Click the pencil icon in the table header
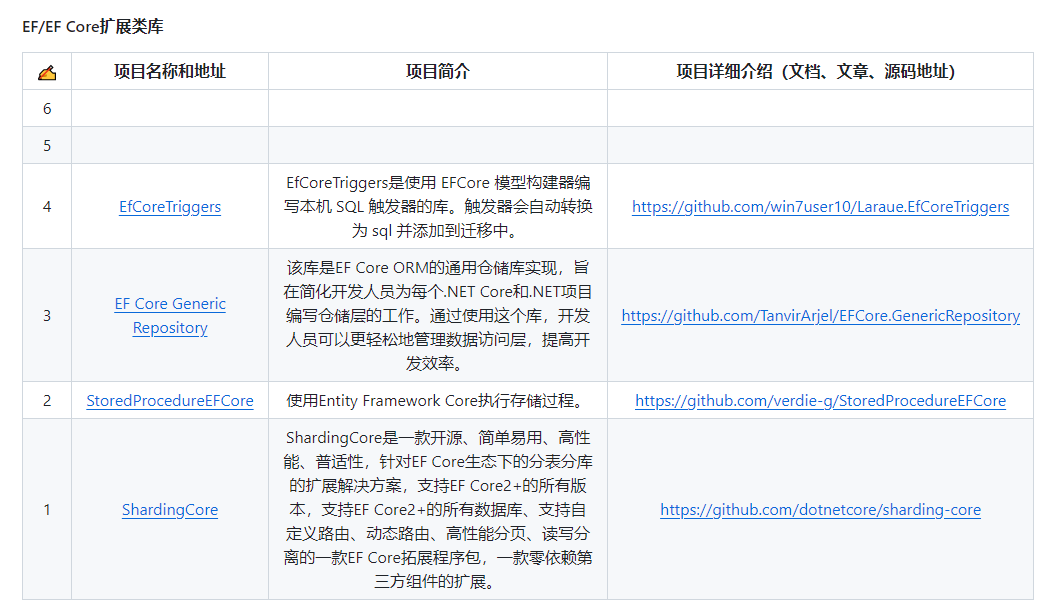The height and width of the screenshot is (609, 1047). (46, 70)
